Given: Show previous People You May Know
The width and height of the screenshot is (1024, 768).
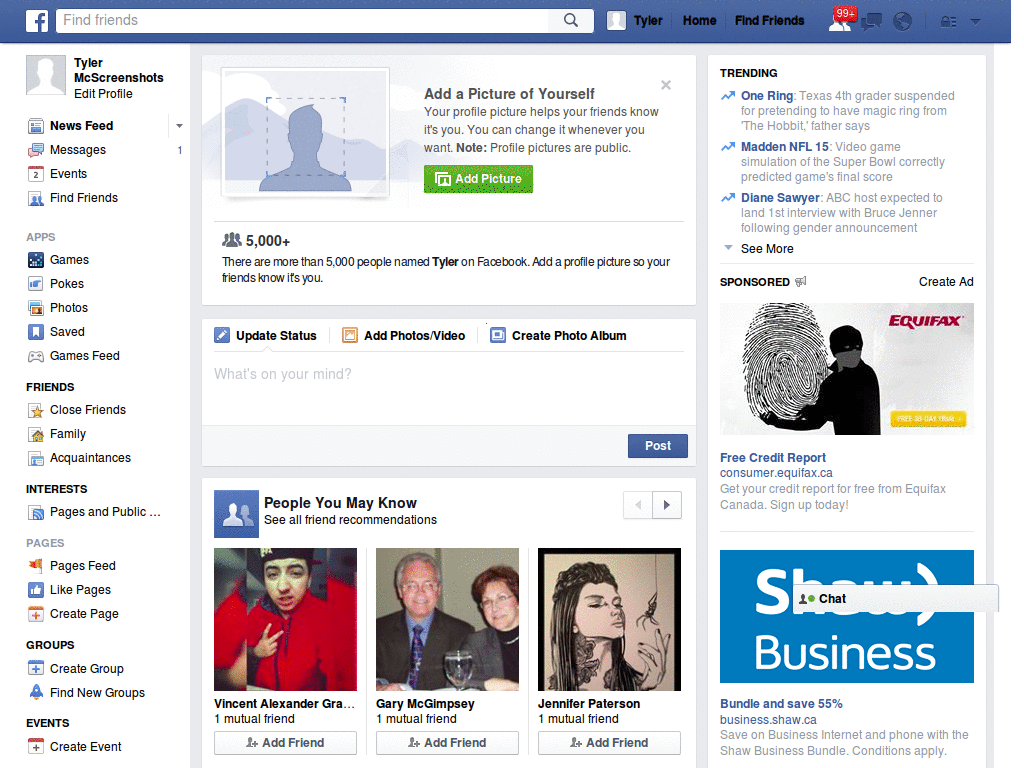Looking at the screenshot, I should pyautogui.click(x=638, y=505).
